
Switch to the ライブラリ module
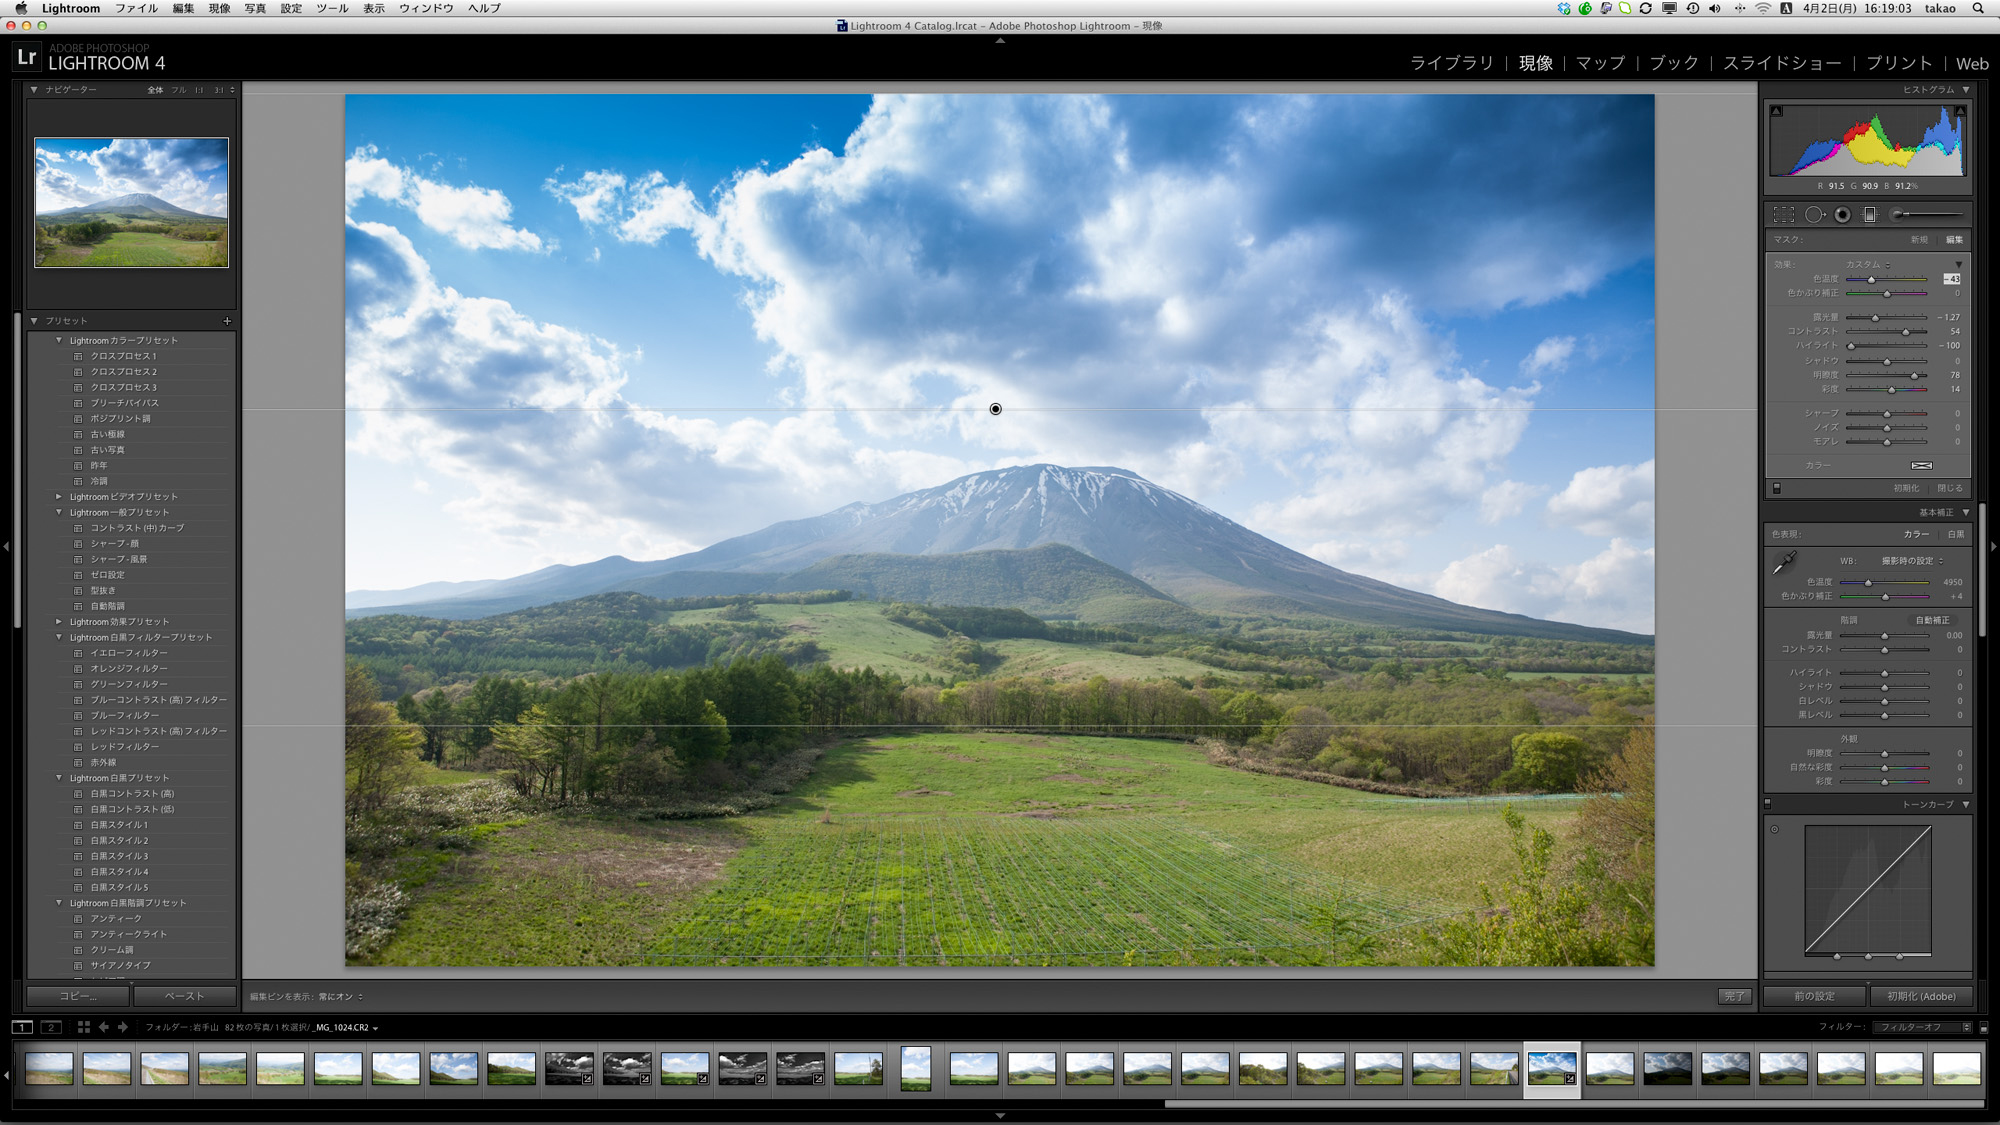point(1451,63)
